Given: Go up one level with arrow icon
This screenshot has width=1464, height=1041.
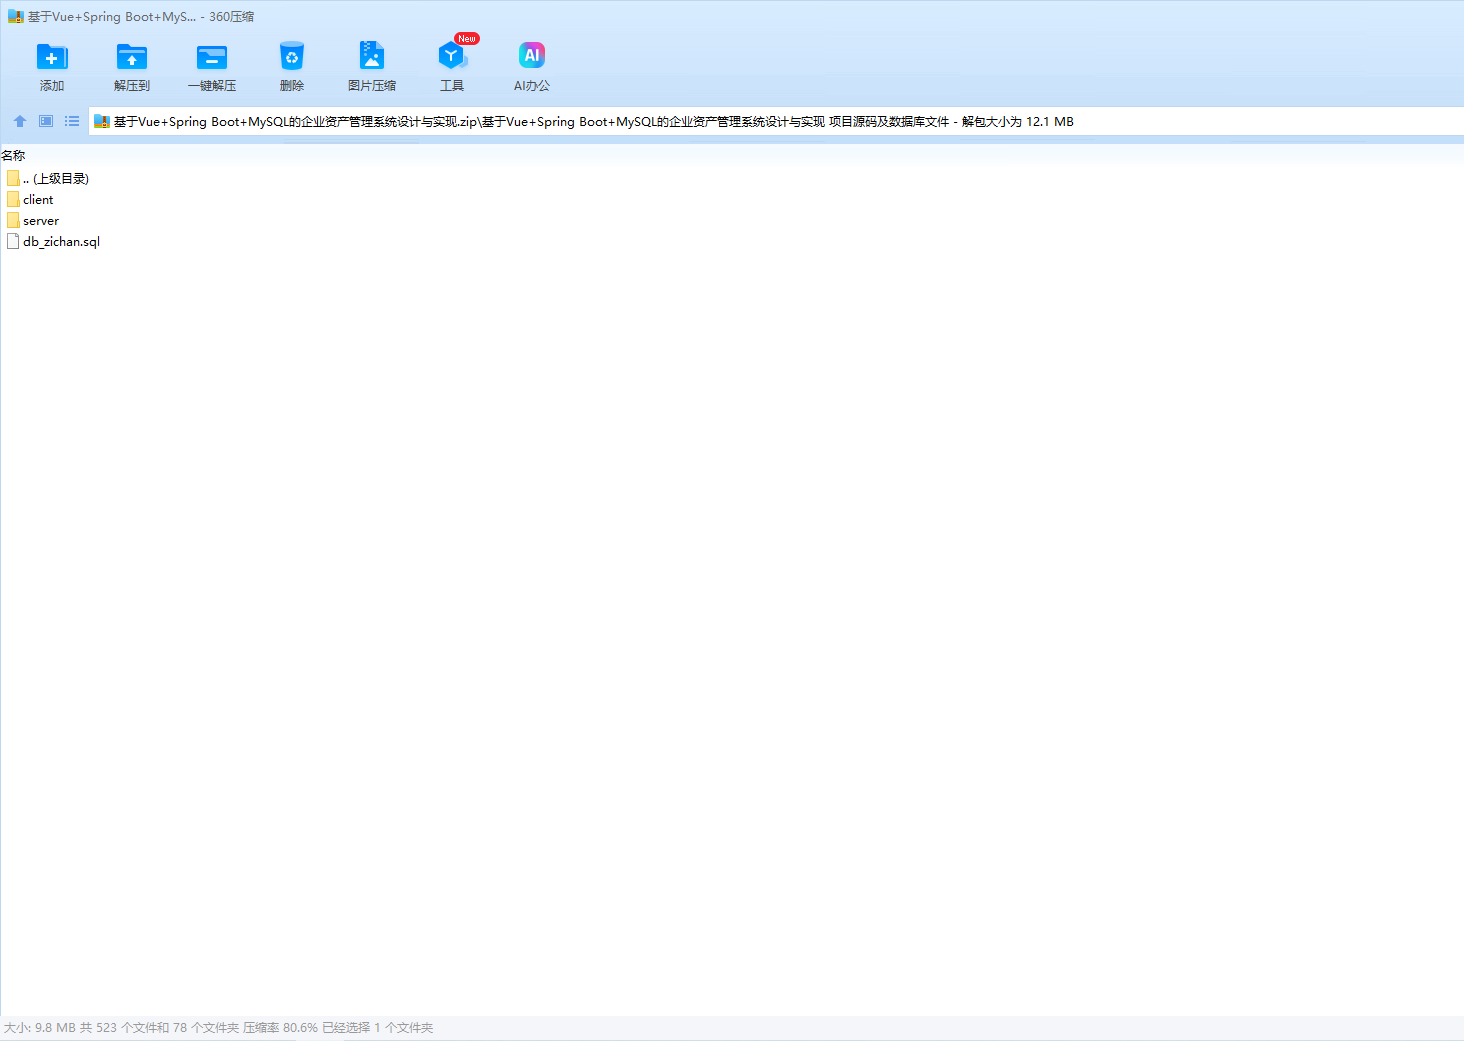Looking at the screenshot, I should (20, 121).
